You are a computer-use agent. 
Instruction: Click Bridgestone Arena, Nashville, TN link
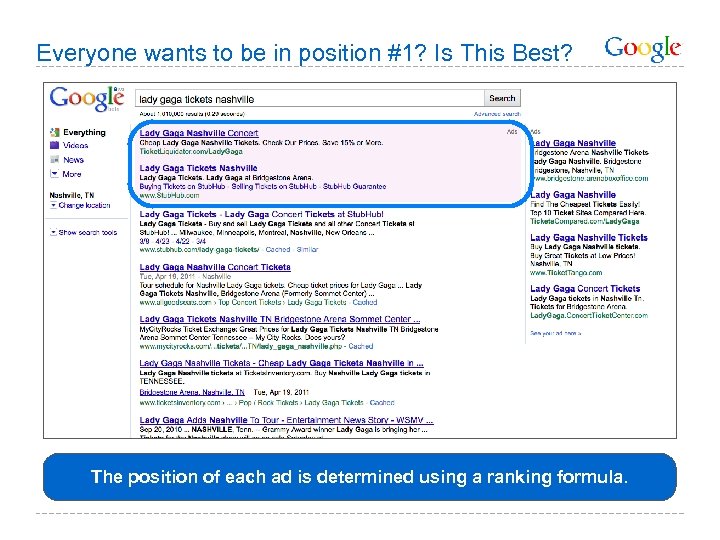tap(192, 392)
